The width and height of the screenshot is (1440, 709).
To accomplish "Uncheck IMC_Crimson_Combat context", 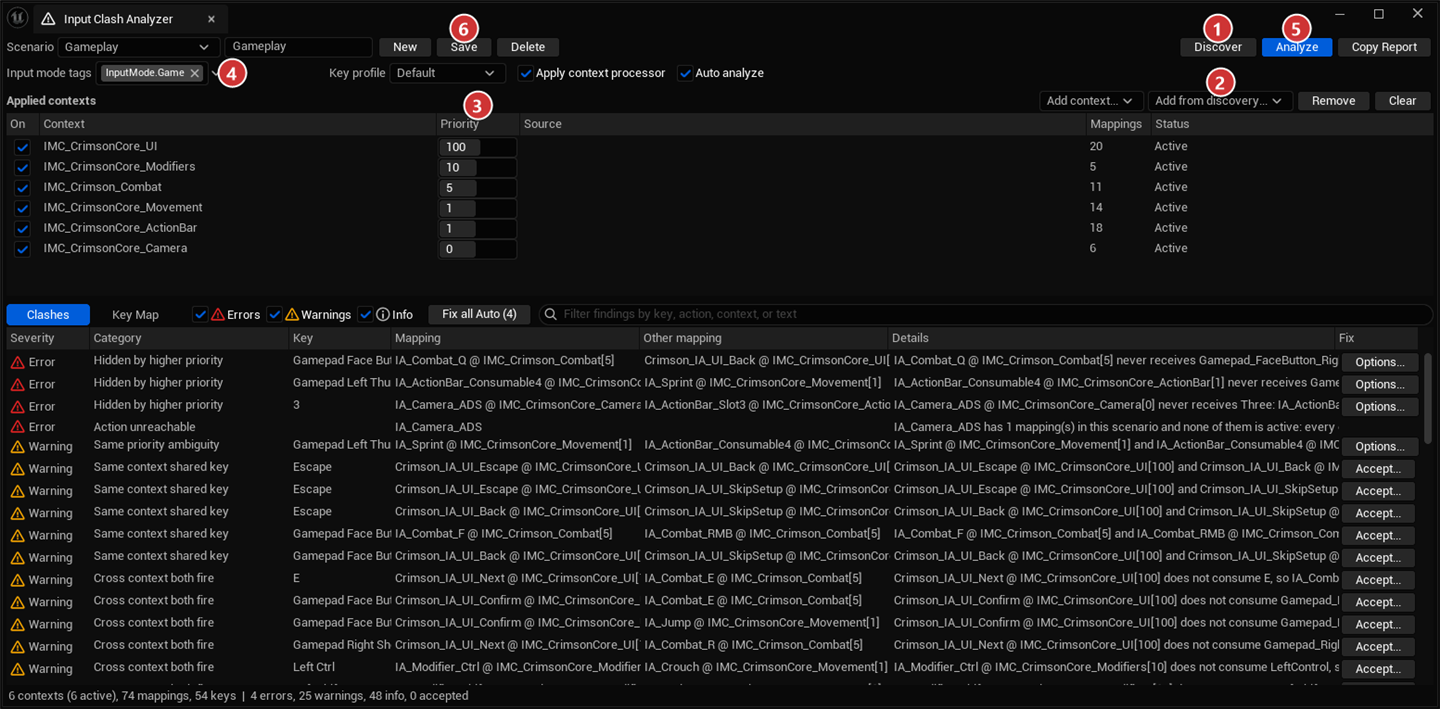I will click(x=22, y=188).
